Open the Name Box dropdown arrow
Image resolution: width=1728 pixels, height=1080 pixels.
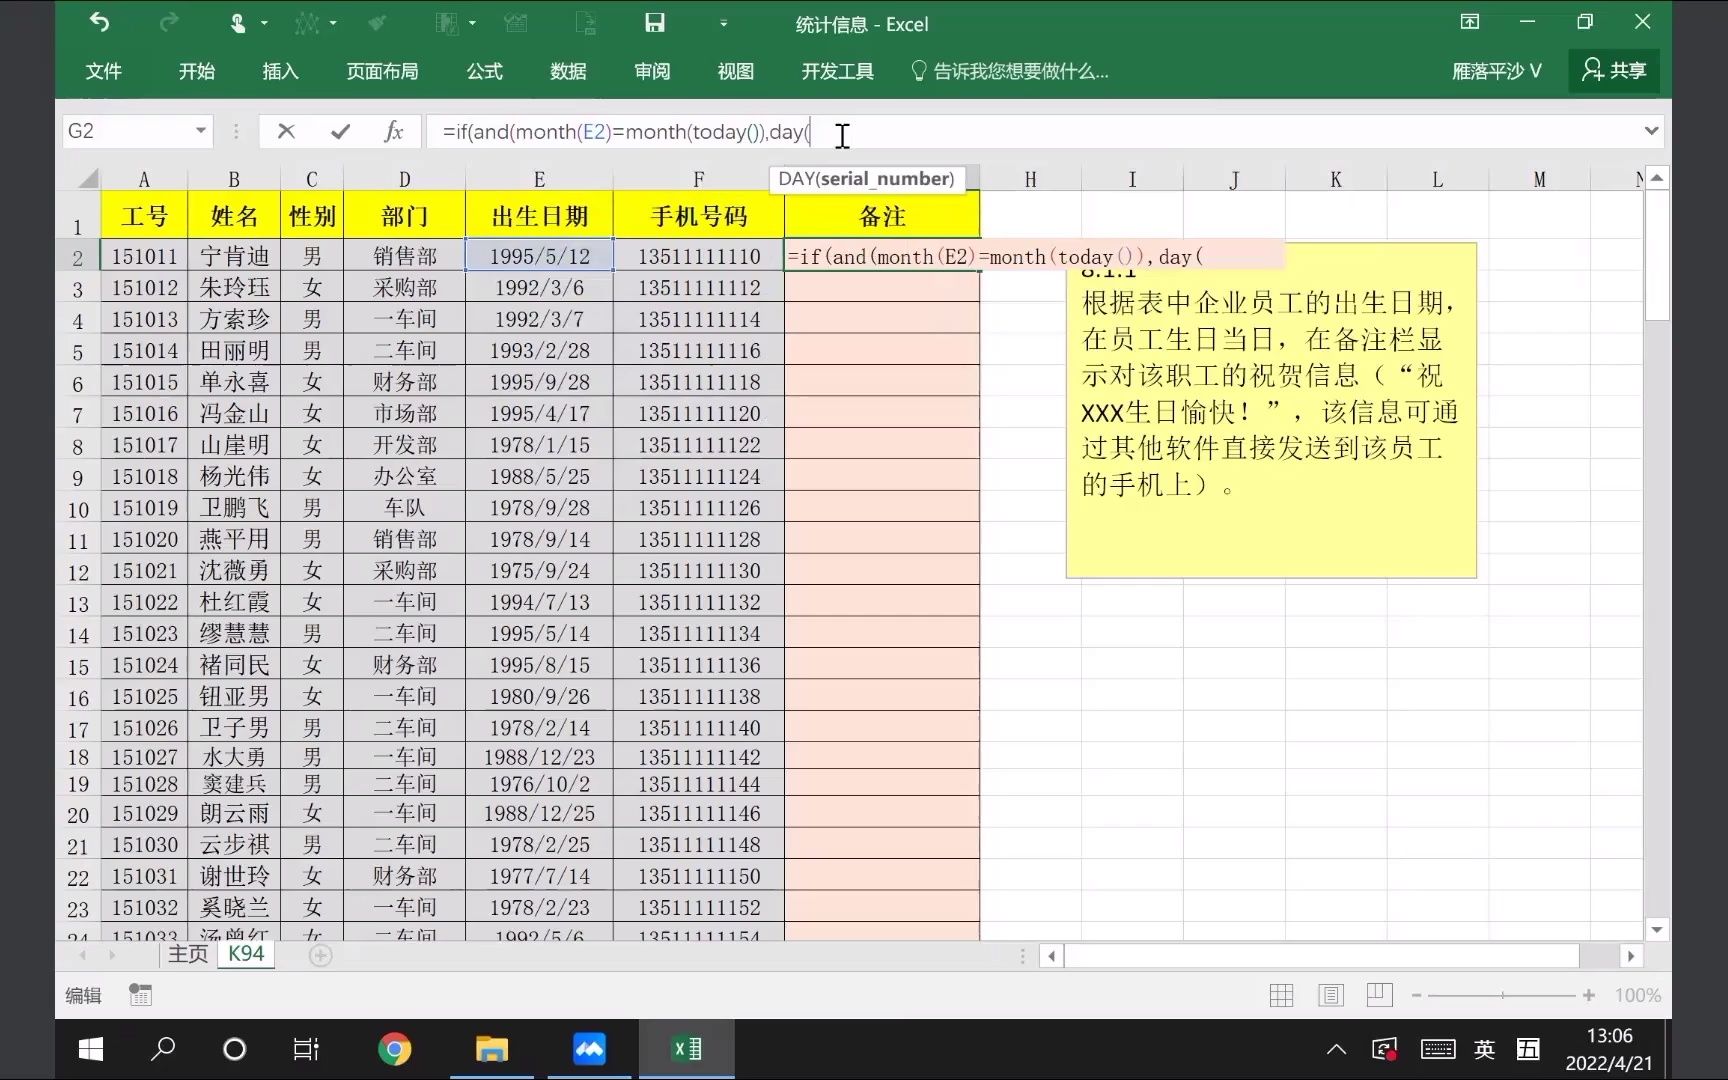click(x=201, y=131)
